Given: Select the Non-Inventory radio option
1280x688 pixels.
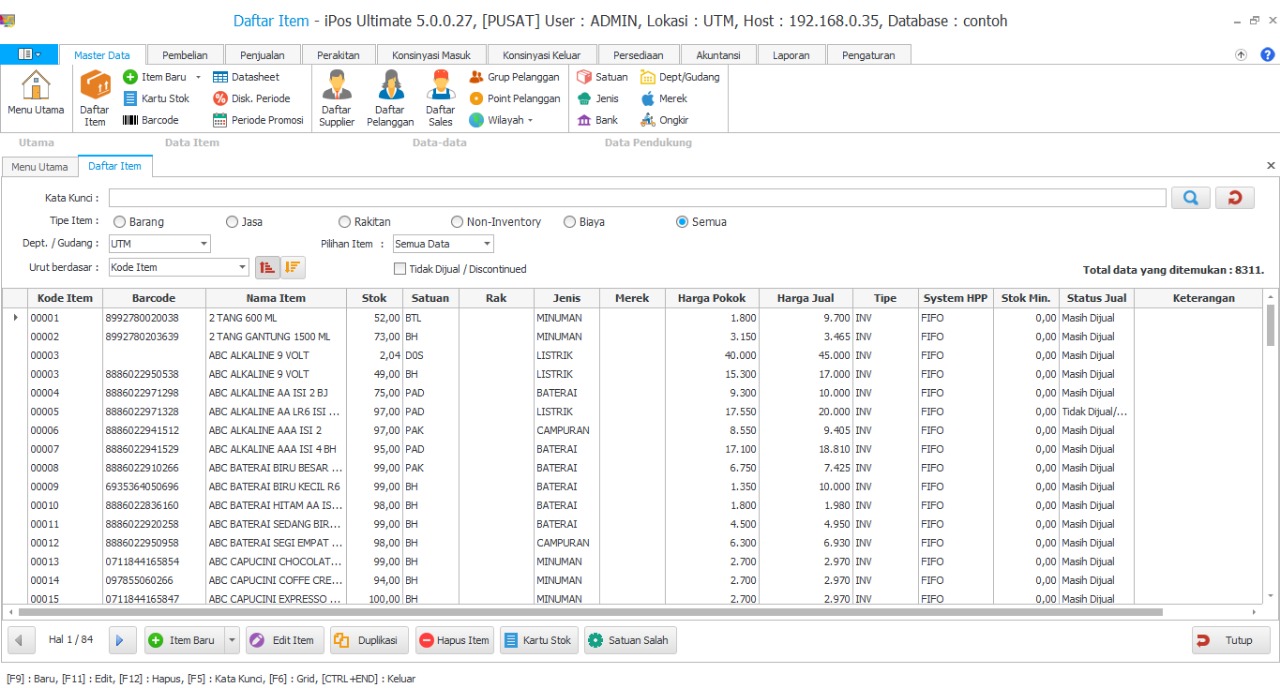Looking at the screenshot, I should coord(457,222).
